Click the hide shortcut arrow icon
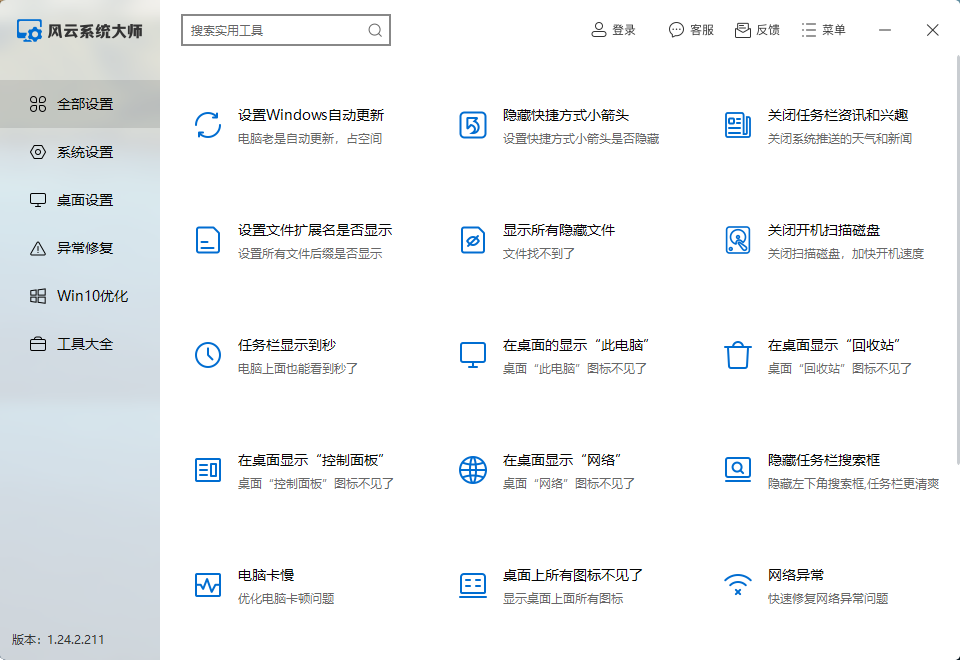Screen dimensions: 960x660 click(473, 125)
